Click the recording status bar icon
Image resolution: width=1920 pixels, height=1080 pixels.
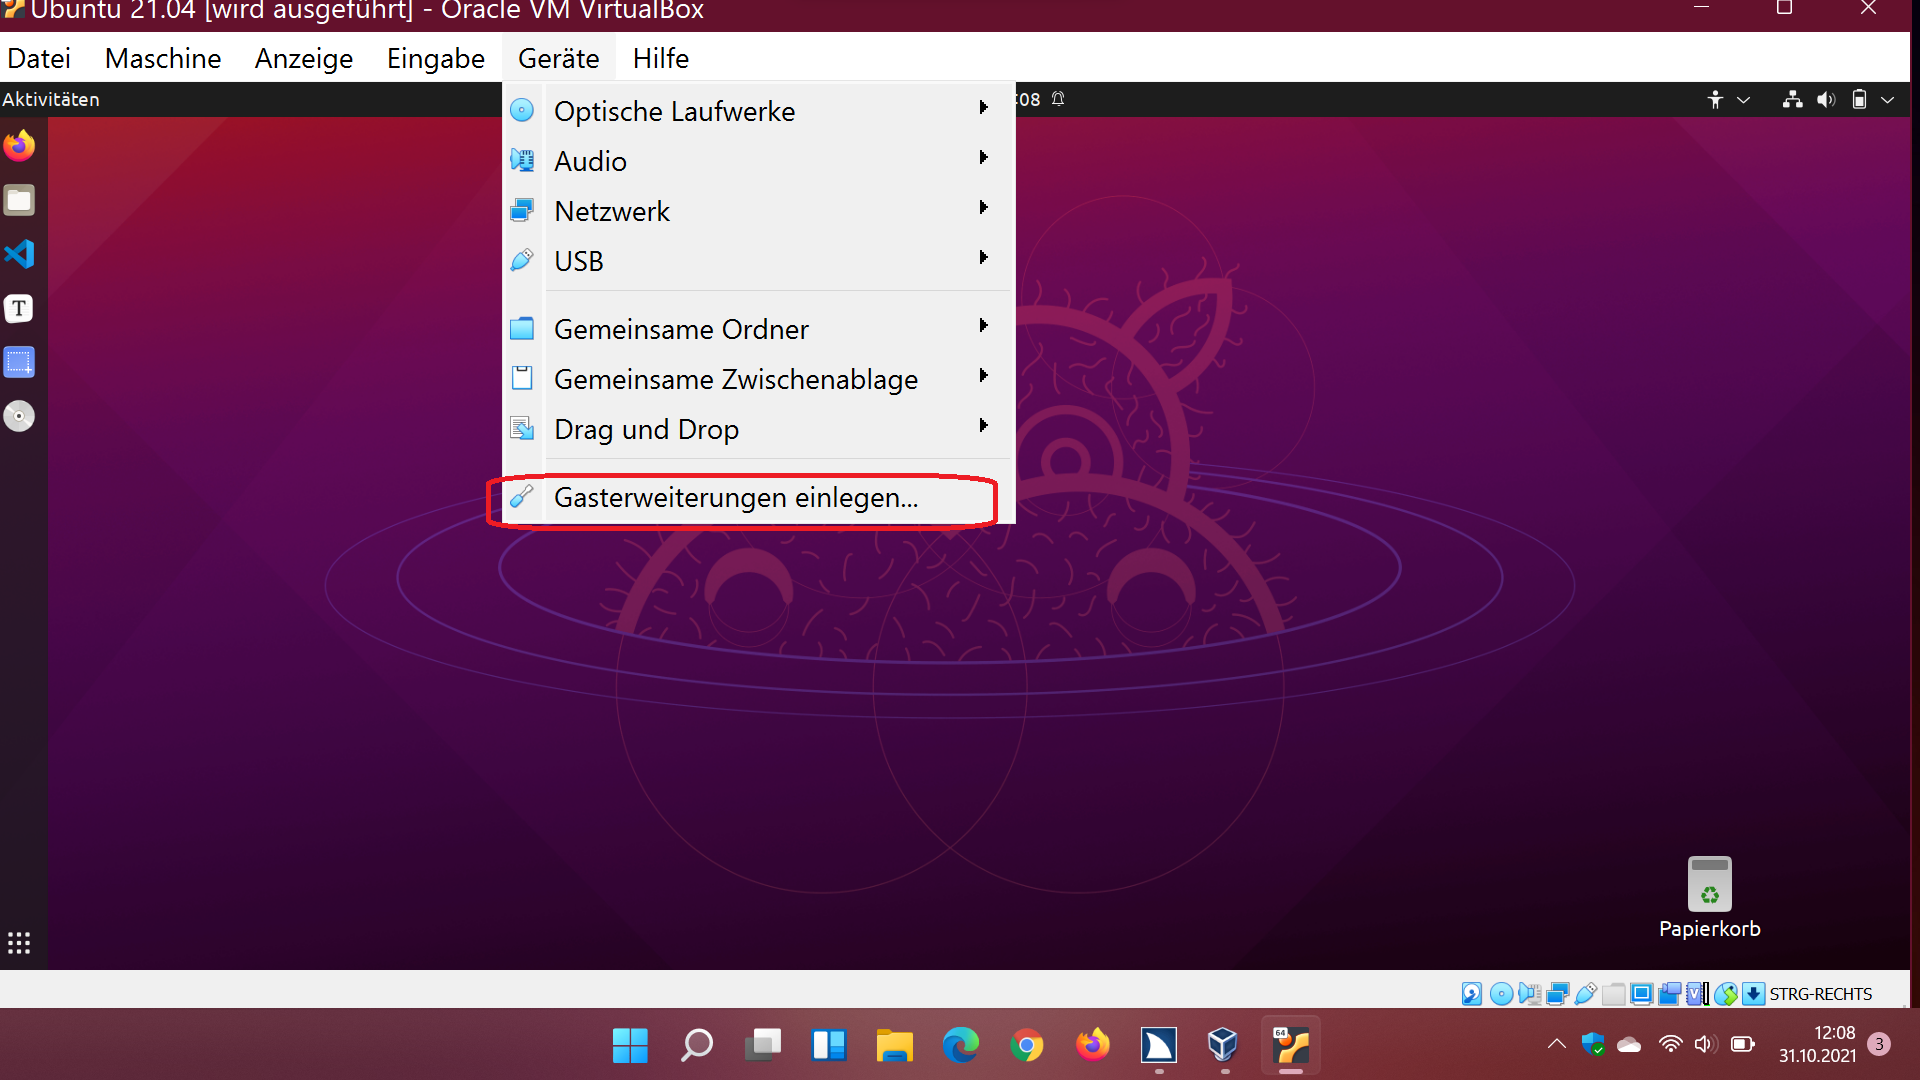pyautogui.click(x=1669, y=994)
